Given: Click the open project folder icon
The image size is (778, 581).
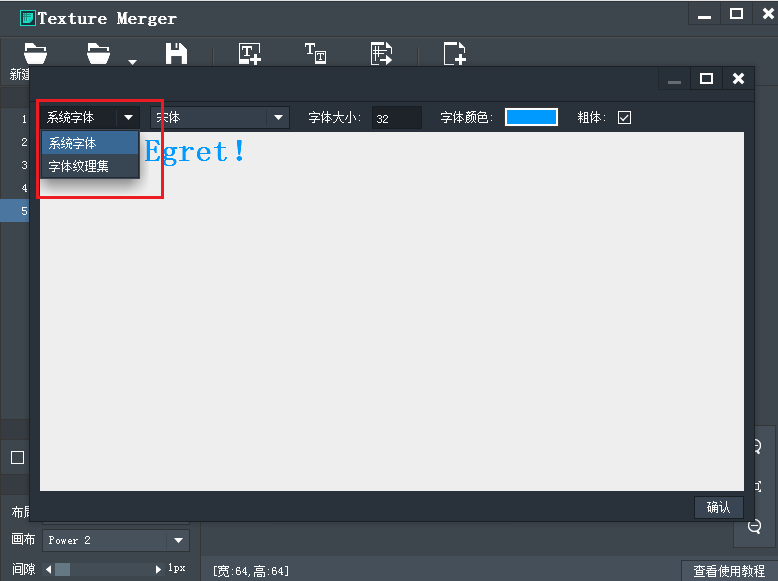Looking at the screenshot, I should [98, 54].
